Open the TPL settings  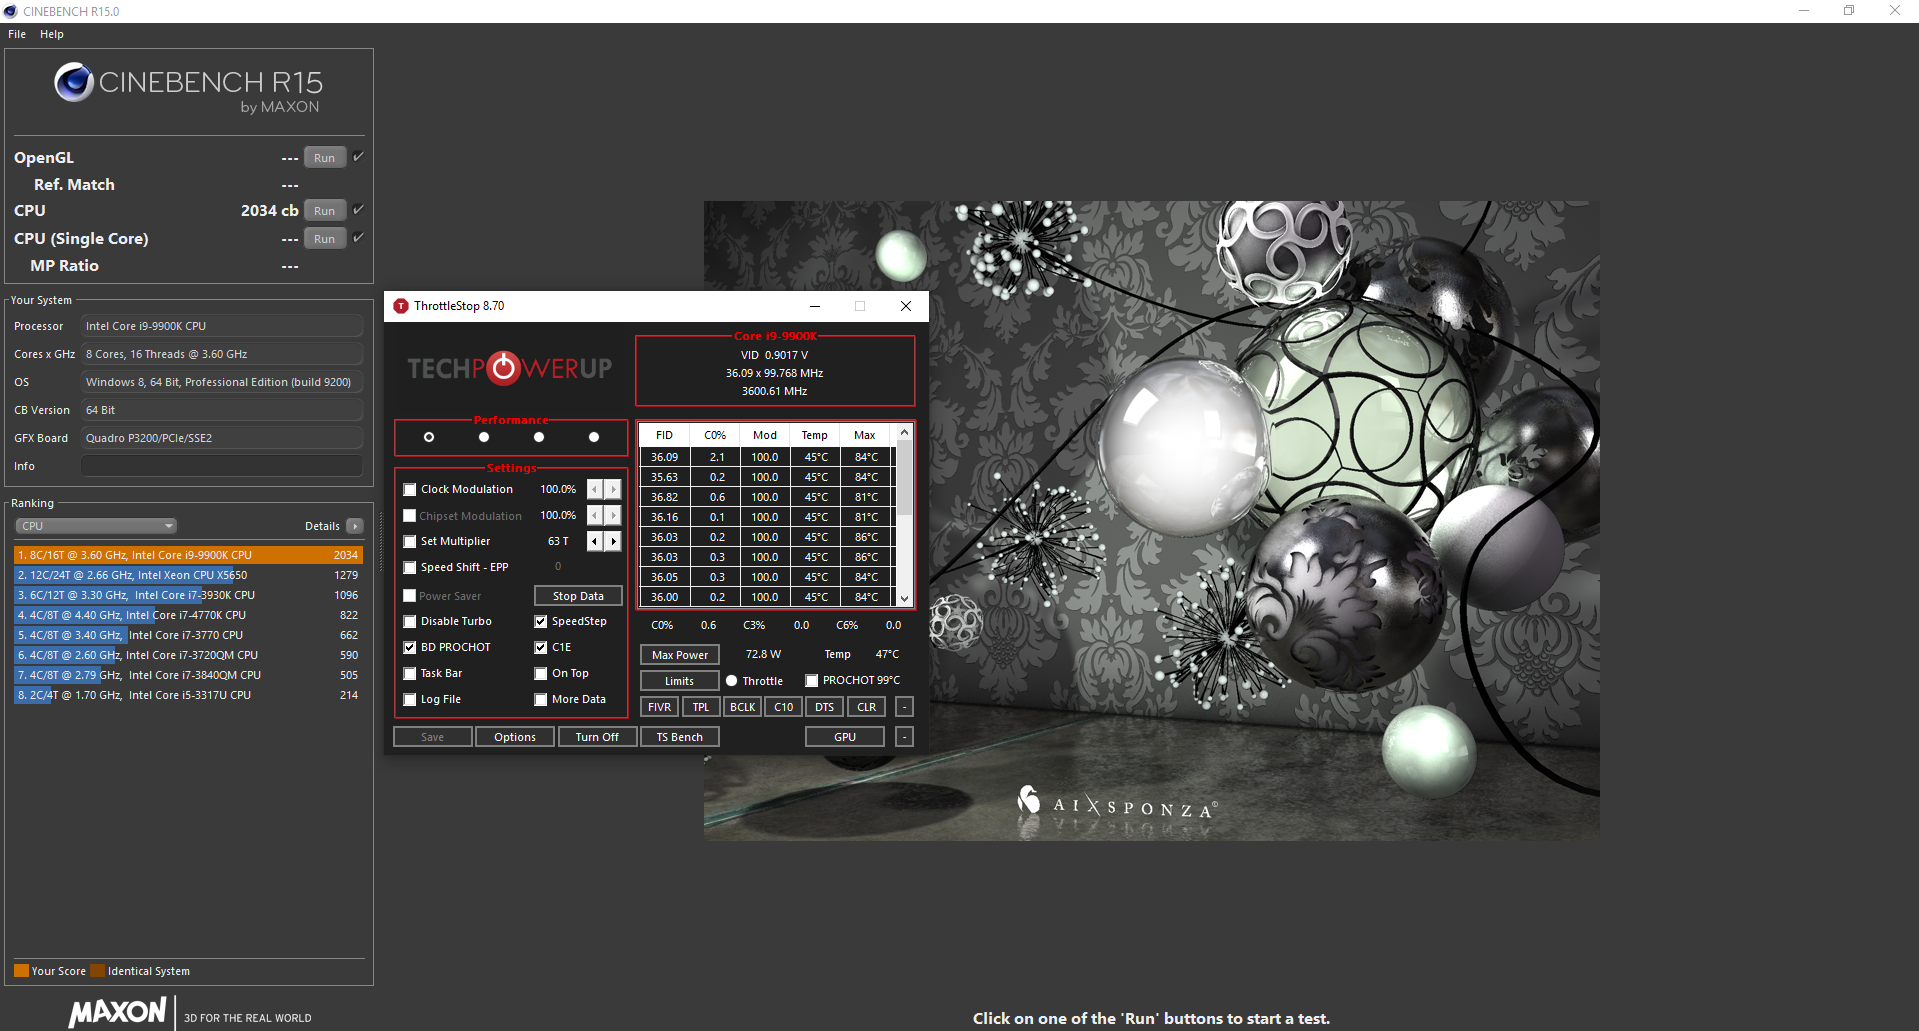click(701, 707)
